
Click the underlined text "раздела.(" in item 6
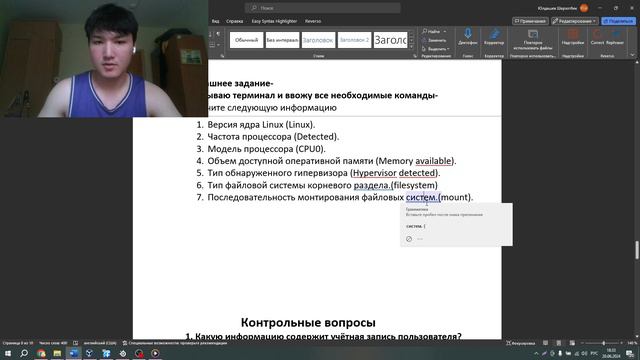click(373, 185)
